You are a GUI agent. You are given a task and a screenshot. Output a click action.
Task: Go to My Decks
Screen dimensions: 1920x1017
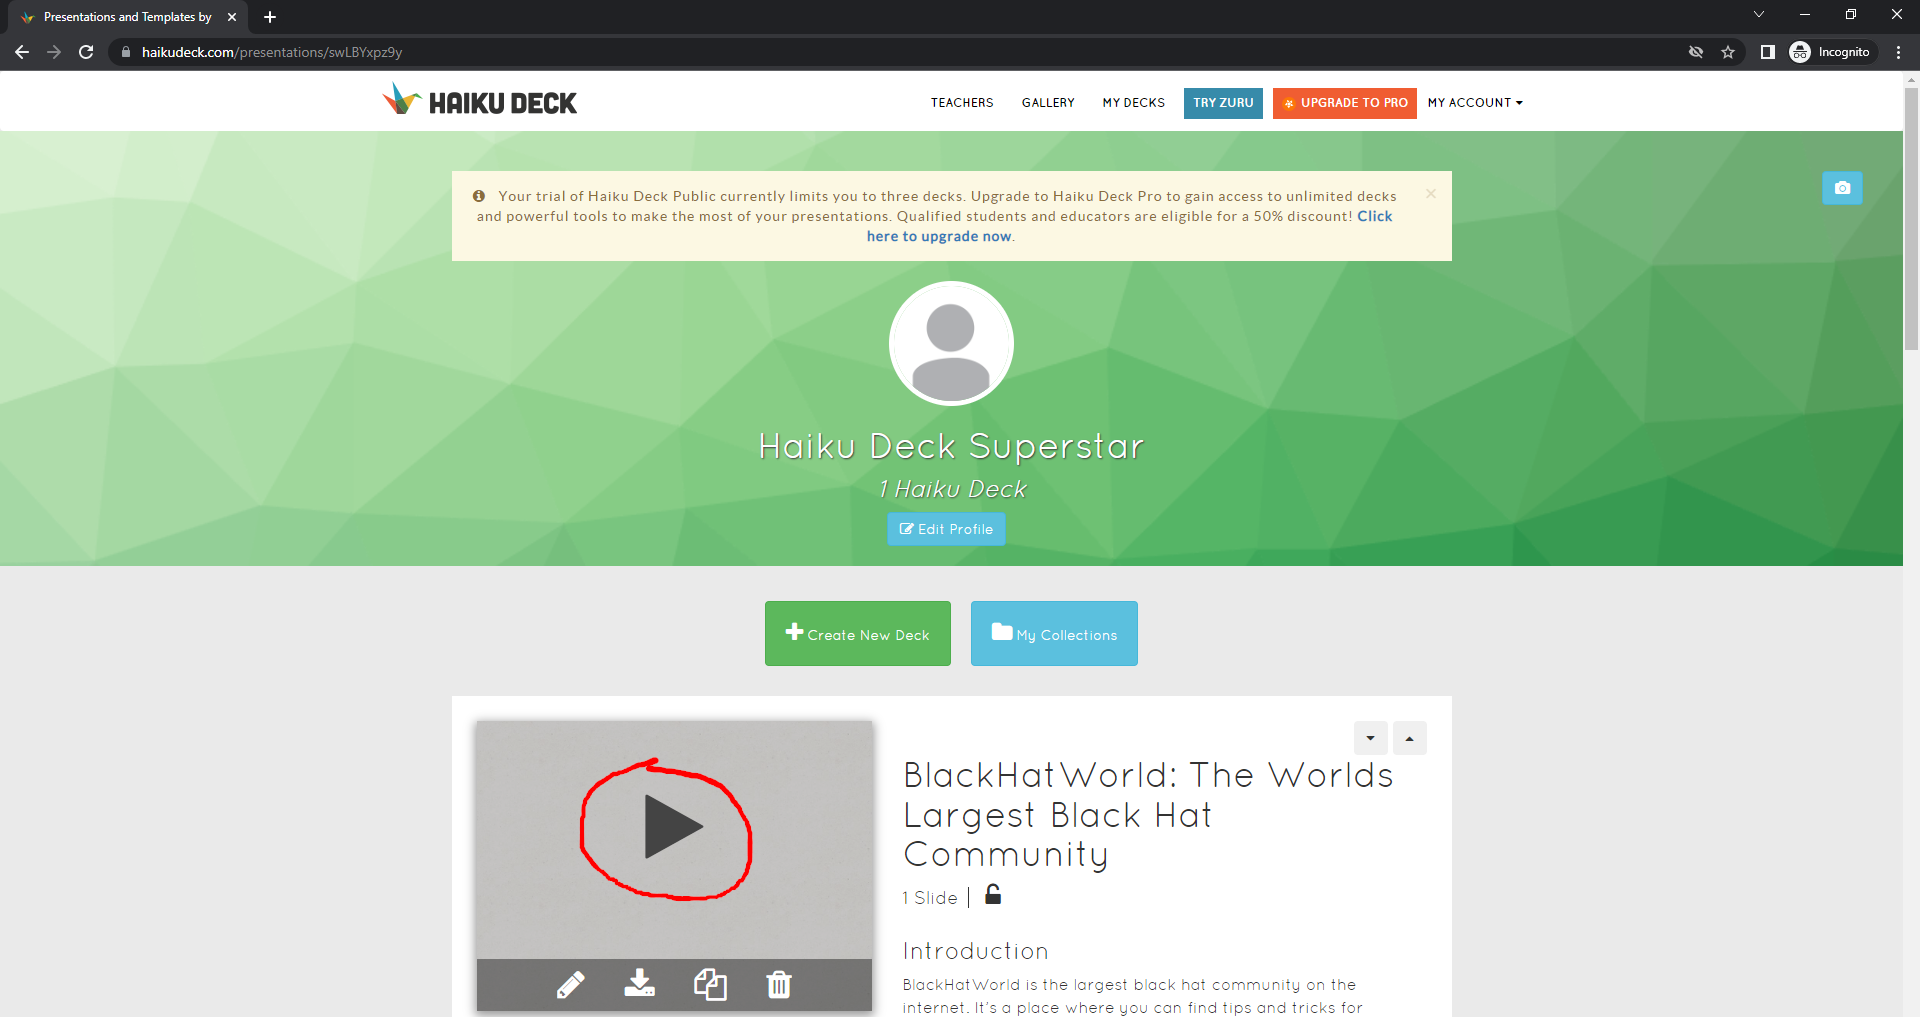tap(1134, 103)
